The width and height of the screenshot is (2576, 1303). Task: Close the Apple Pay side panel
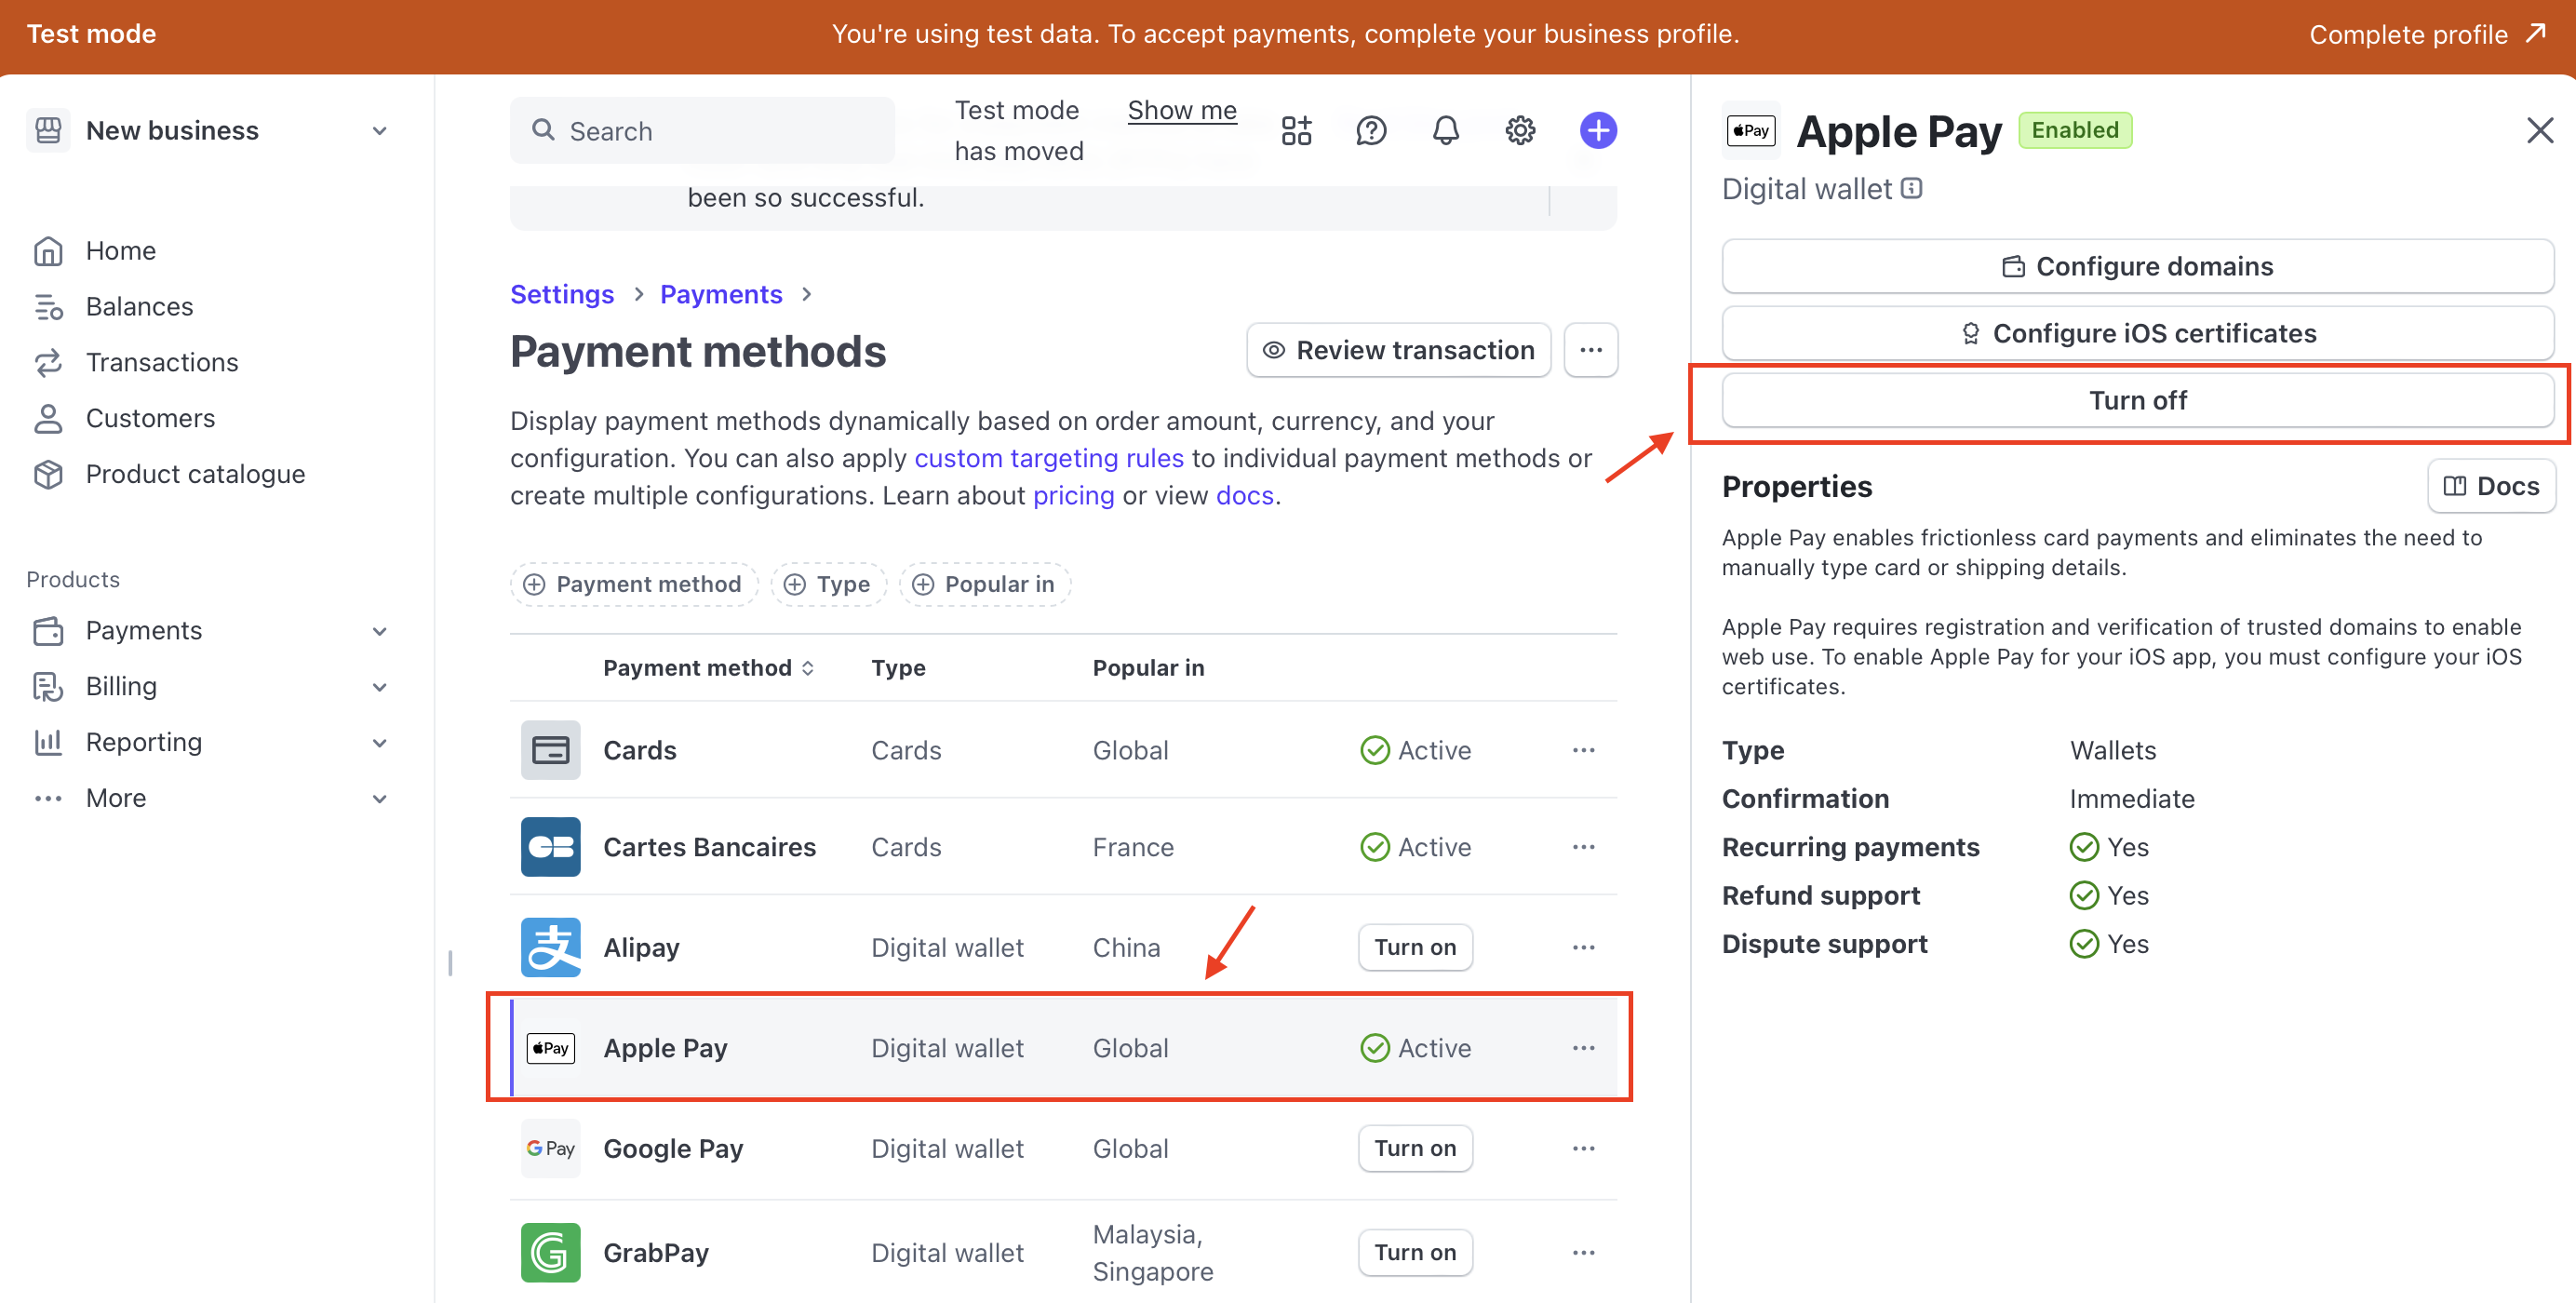point(2539,131)
